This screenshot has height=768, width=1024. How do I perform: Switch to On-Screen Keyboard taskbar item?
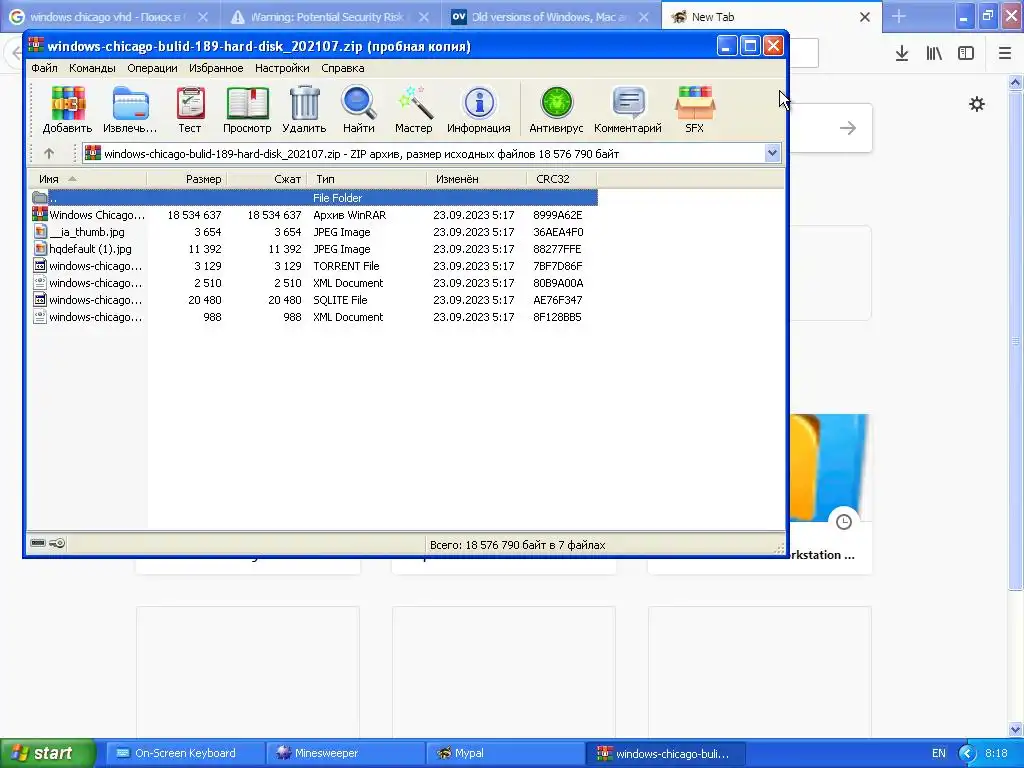click(x=184, y=753)
